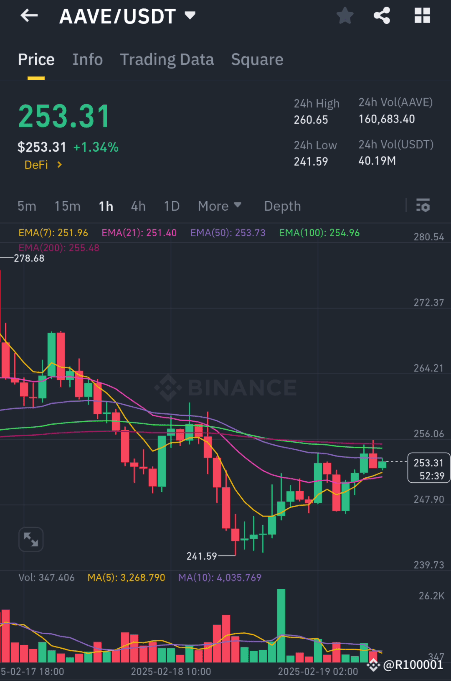Expand the More timeframes dropdown
Screen dimensions: 451x681
219,206
